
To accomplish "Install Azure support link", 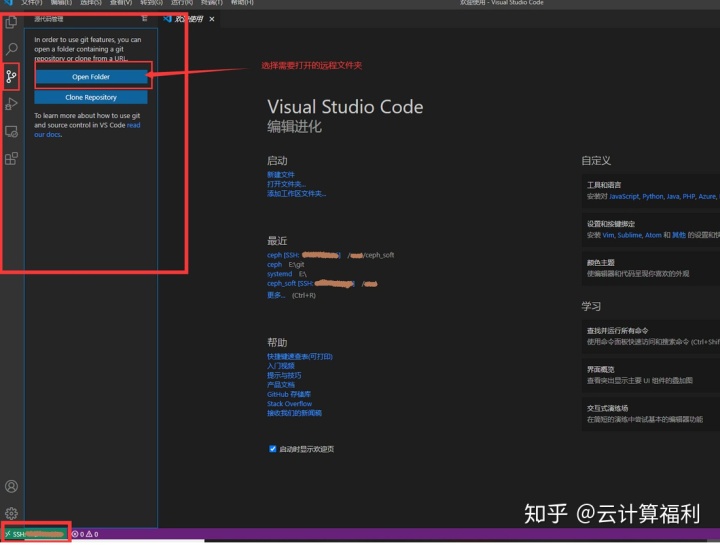I will tap(707, 197).
